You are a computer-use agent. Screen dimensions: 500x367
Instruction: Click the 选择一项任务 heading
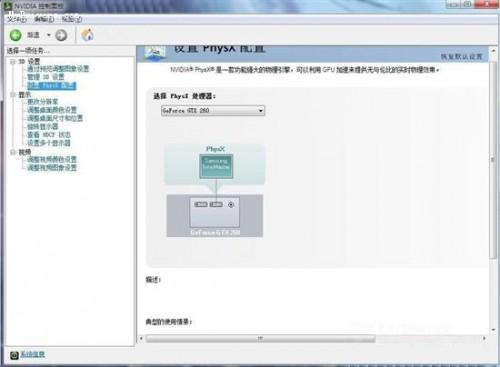coord(28,51)
